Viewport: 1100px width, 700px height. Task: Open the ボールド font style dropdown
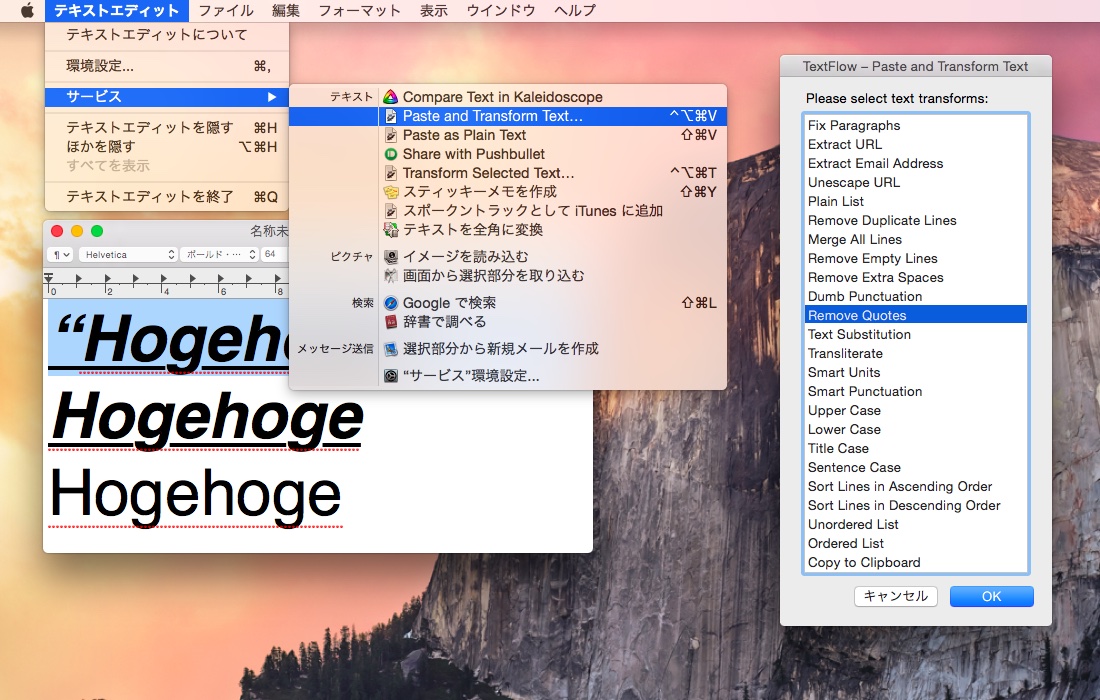[220, 255]
